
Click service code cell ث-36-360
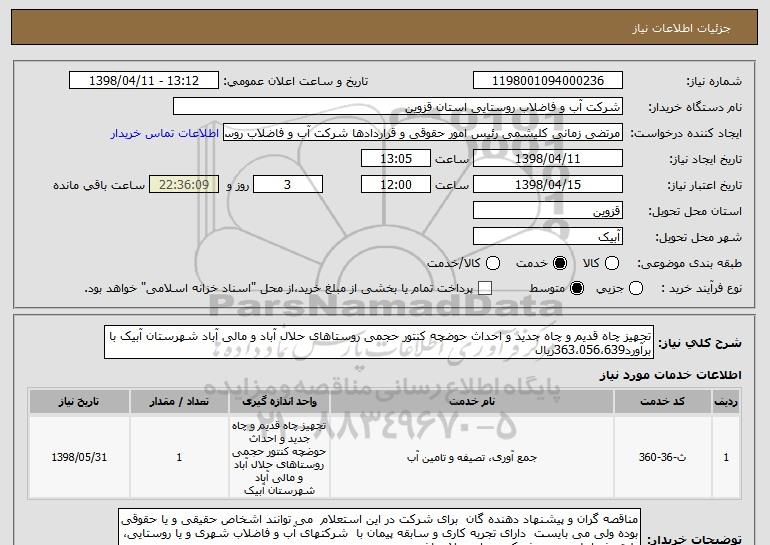tap(662, 458)
